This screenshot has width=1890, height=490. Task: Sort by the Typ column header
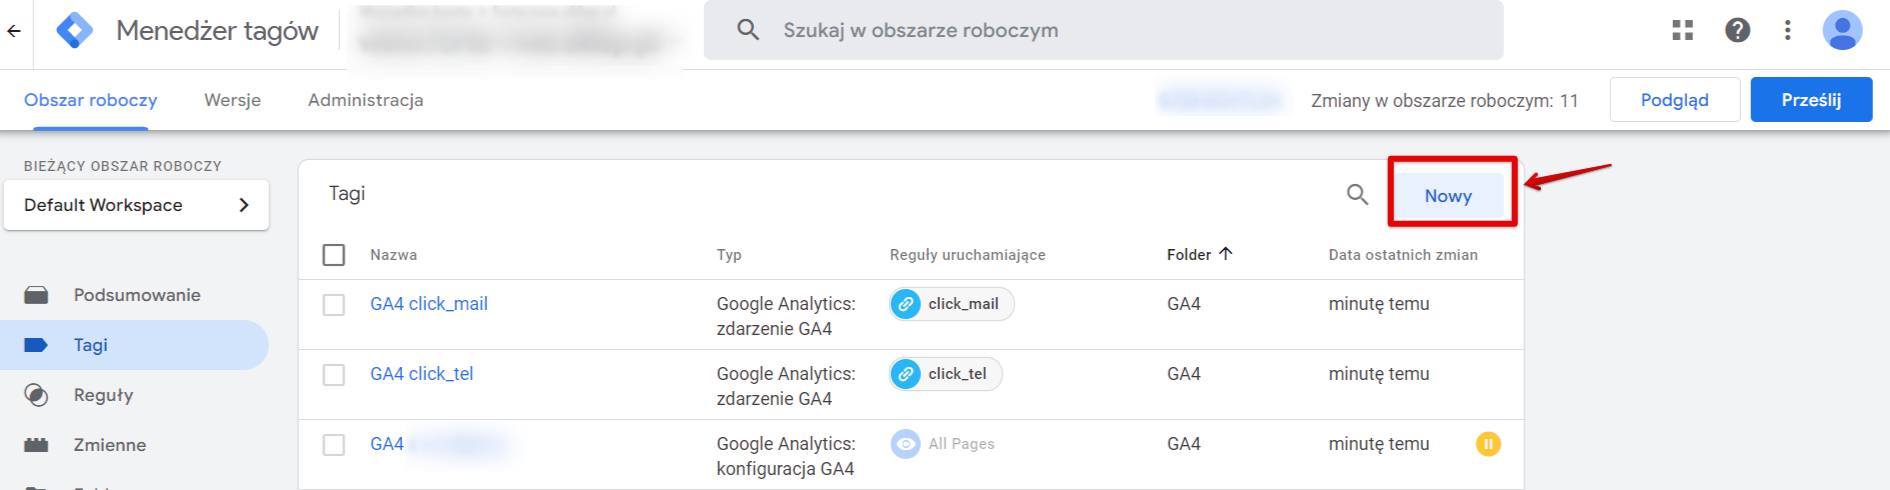(729, 255)
